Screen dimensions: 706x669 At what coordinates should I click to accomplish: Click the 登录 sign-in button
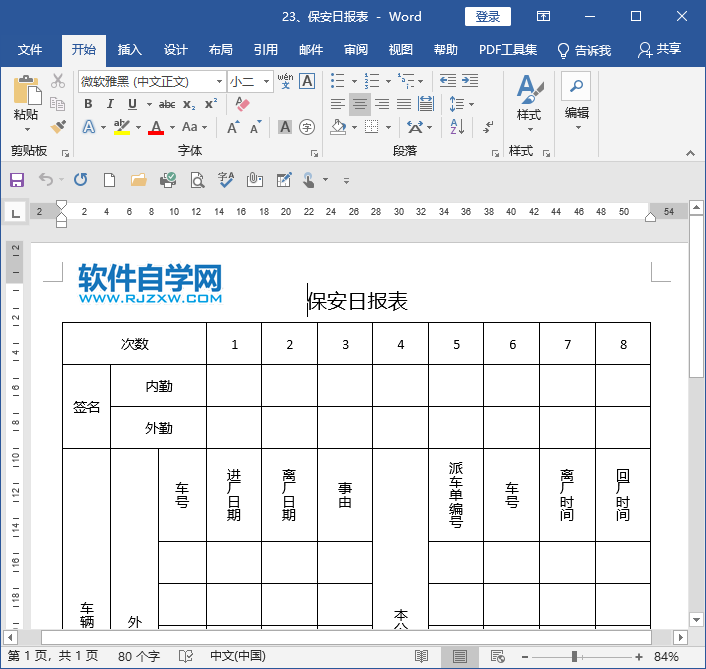pyautogui.click(x=488, y=17)
